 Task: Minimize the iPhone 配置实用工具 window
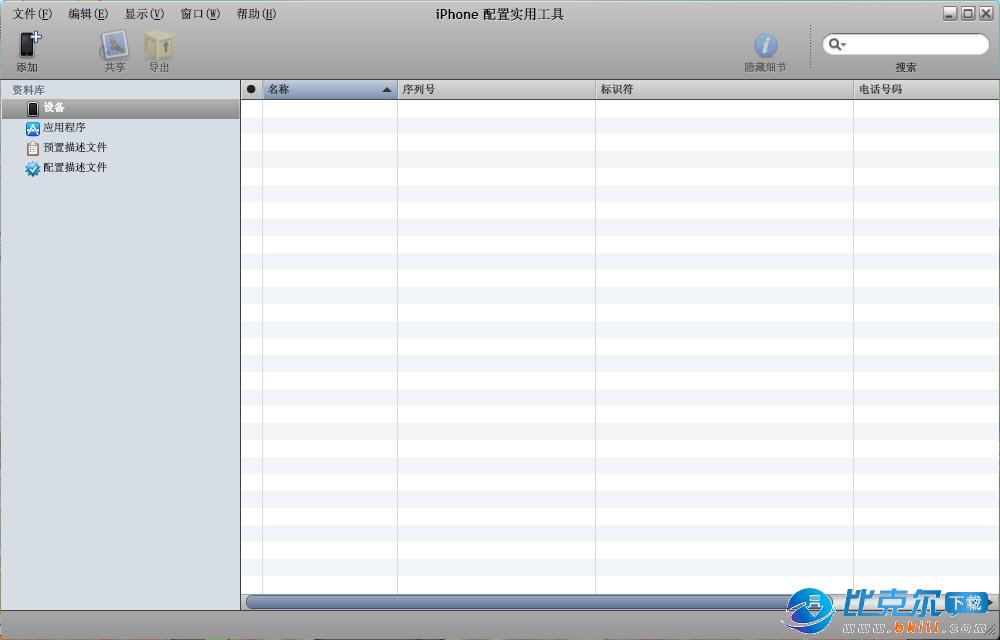point(950,13)
